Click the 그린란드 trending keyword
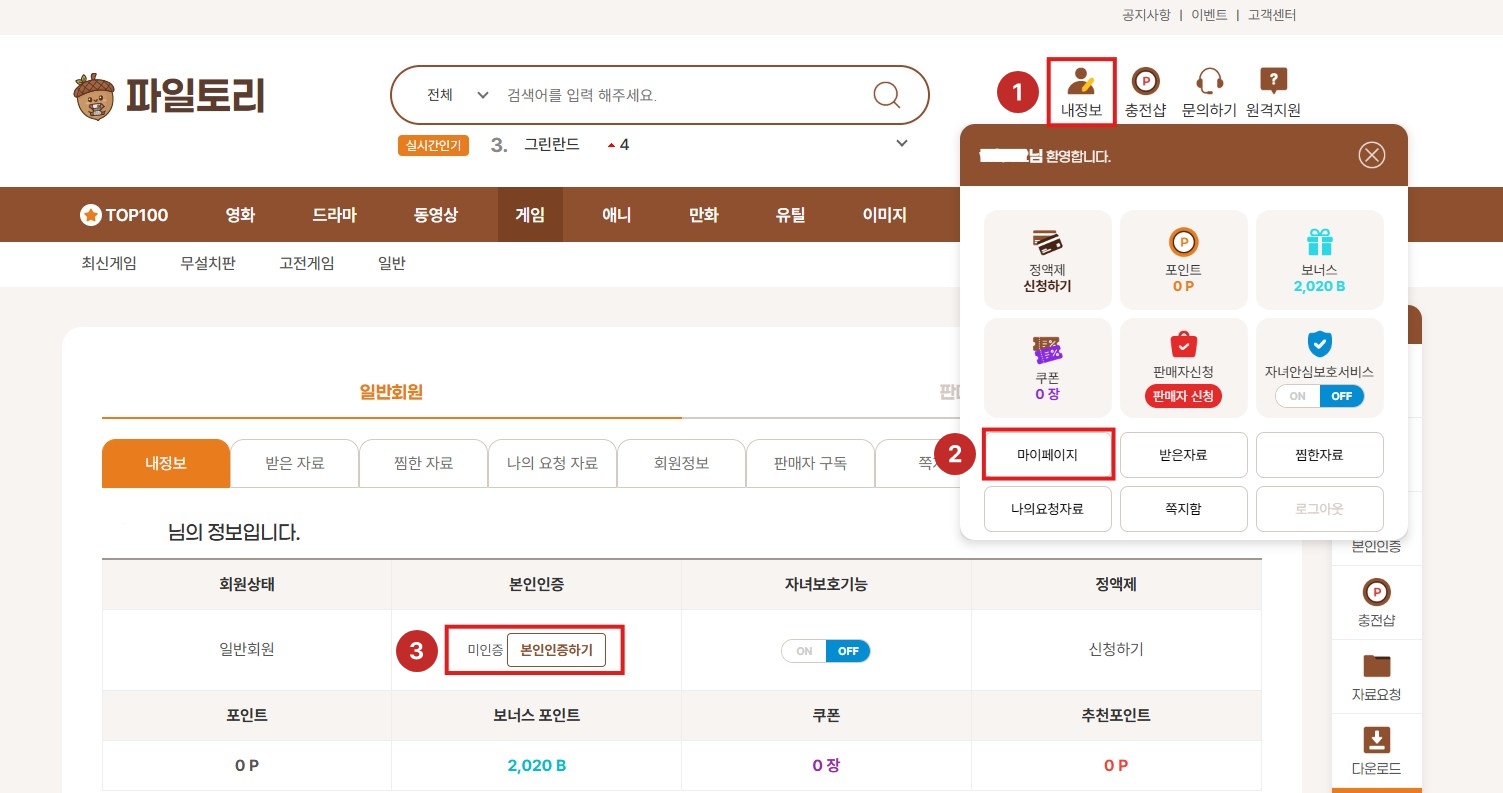Viewport: 1503px width, 793px height. point(552,144)
